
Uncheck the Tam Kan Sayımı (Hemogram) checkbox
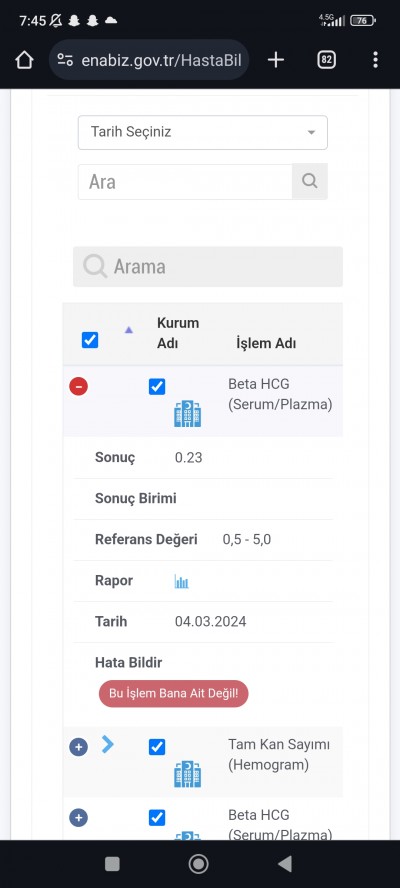(x=157, y=747)
